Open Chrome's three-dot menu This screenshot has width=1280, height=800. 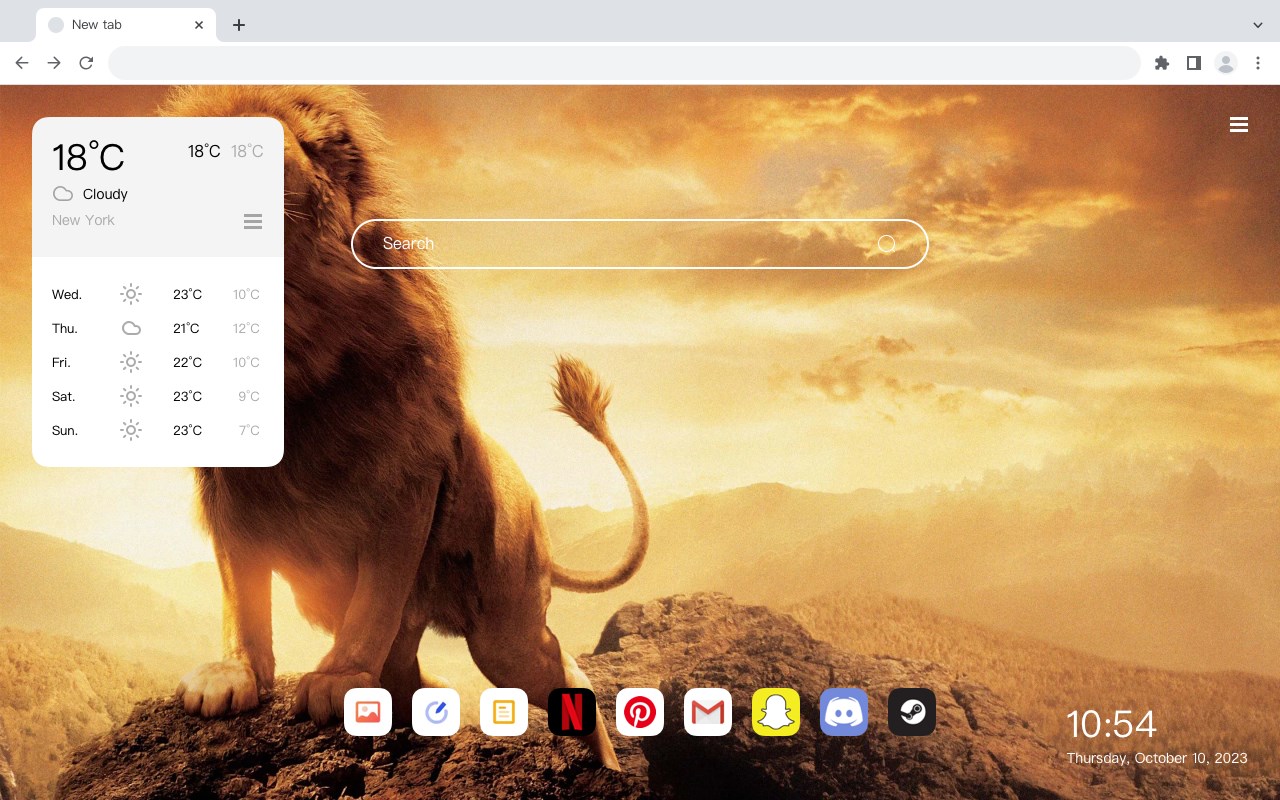pyautogui.click(x=1258, y=63)
